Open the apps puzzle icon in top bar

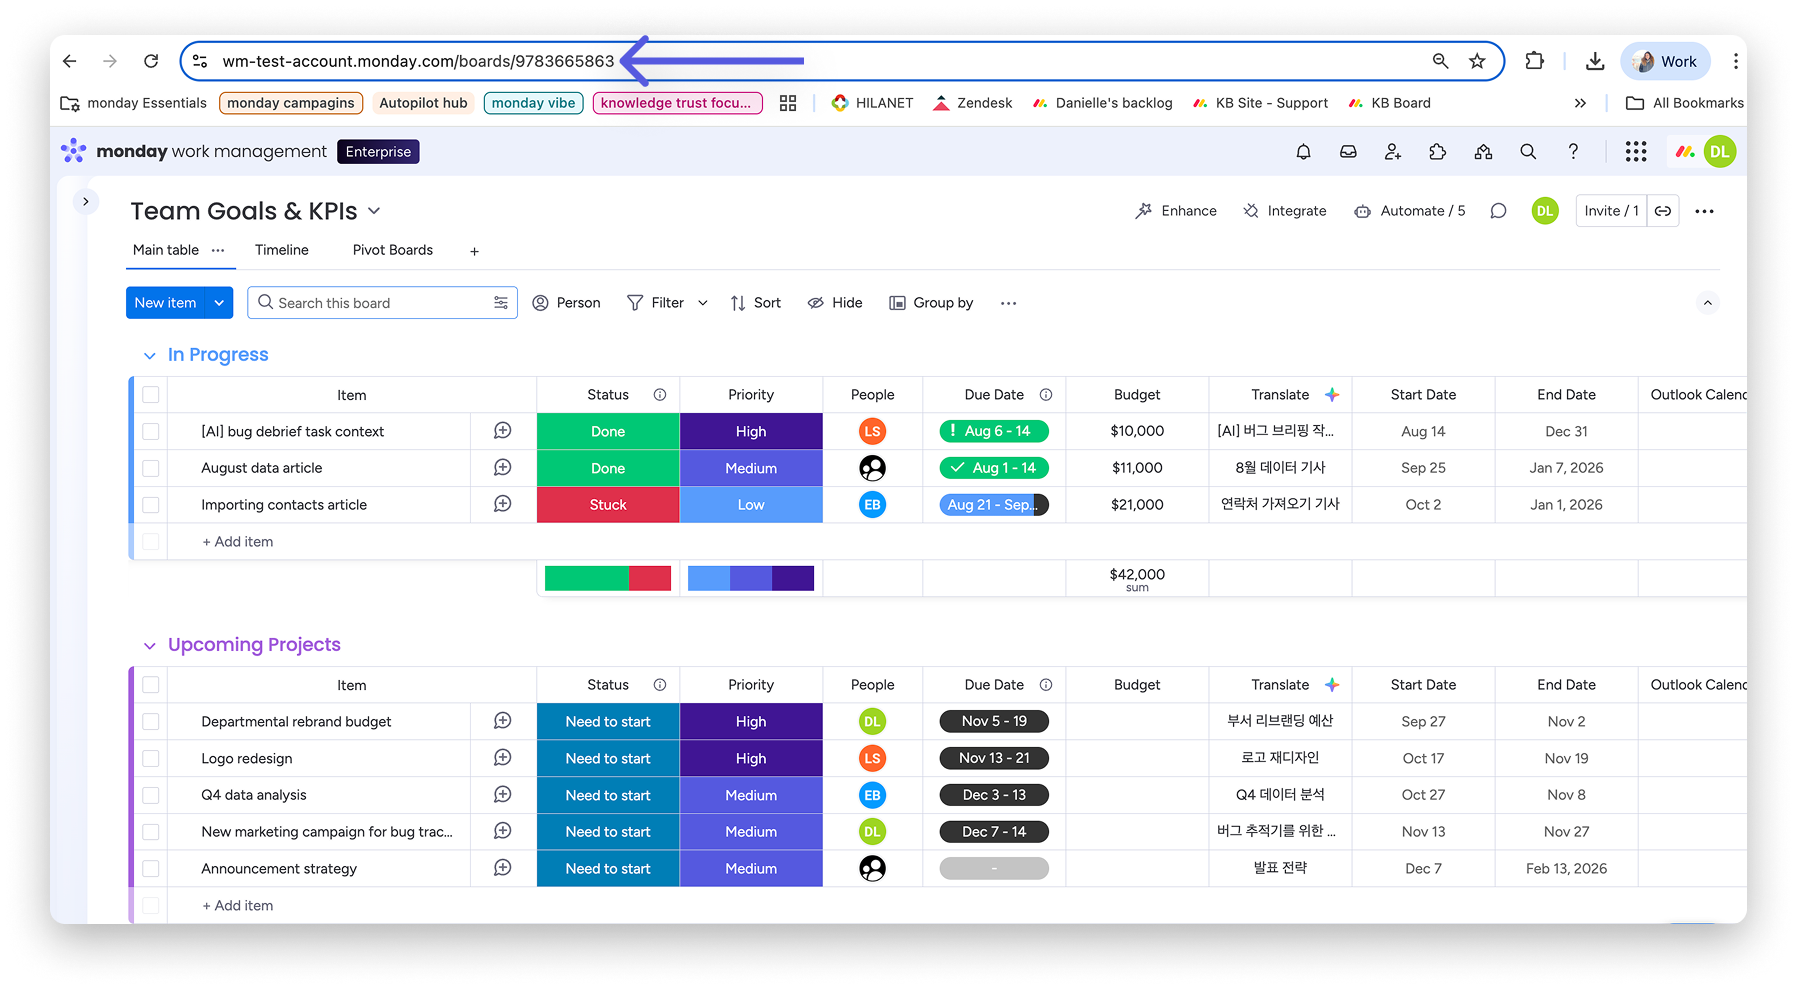tap(1438, 152)
